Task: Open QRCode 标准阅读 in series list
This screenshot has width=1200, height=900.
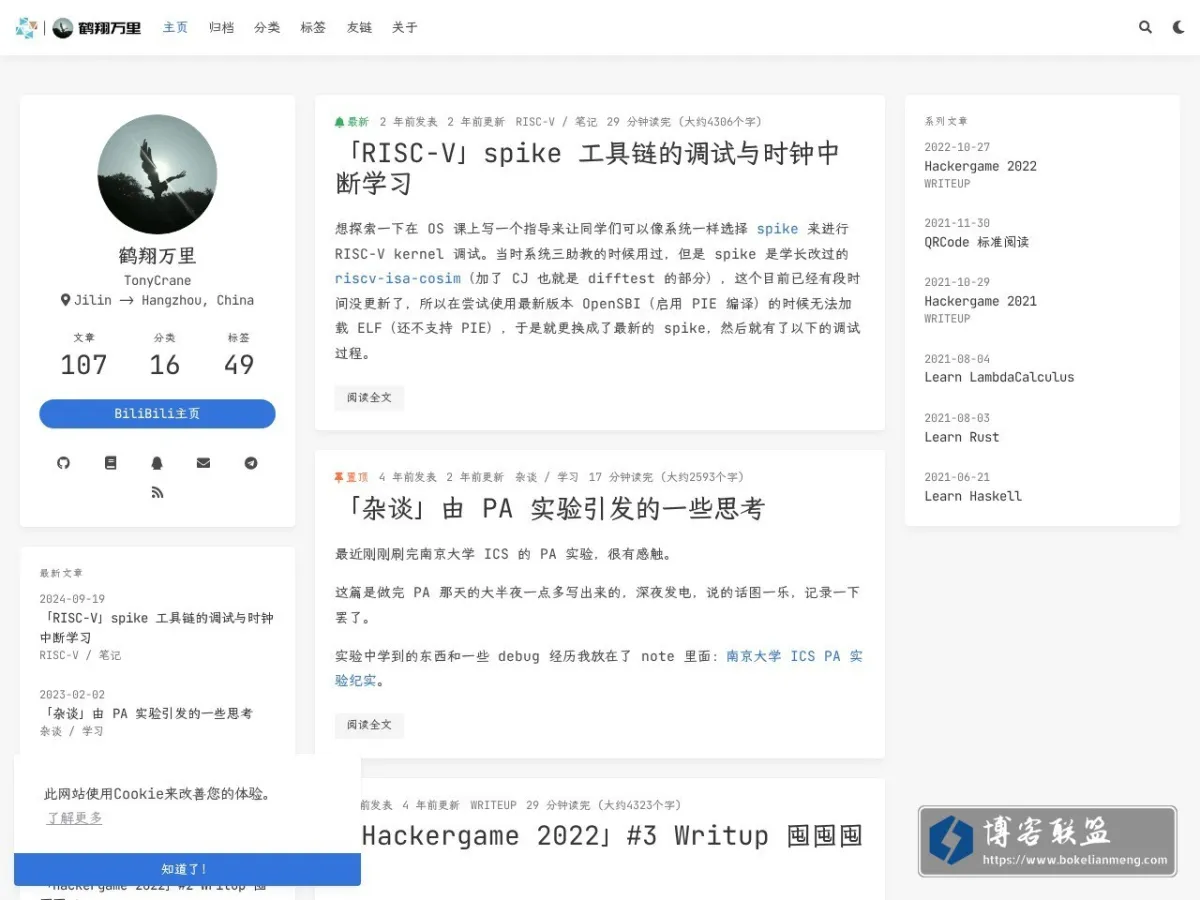Action: [976, 242]
